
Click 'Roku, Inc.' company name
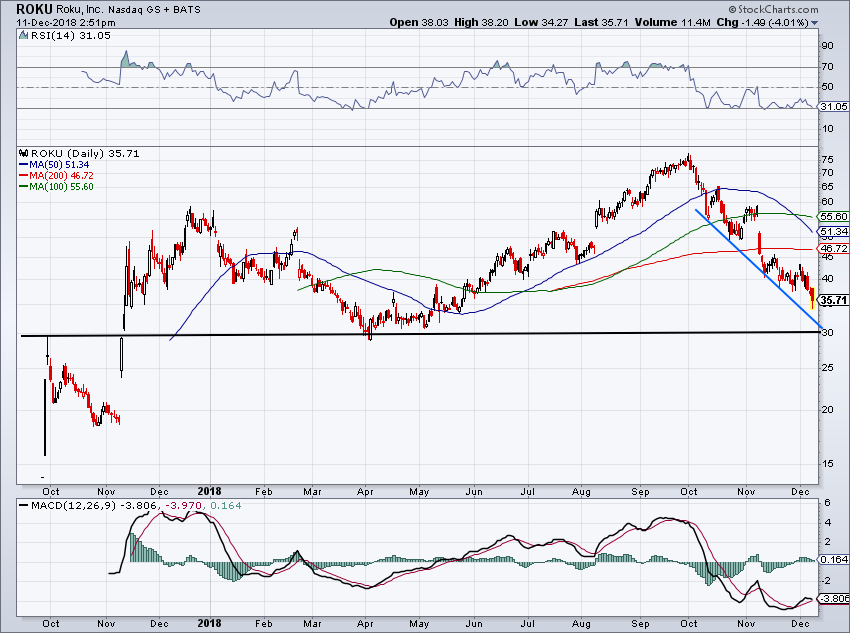79,9
